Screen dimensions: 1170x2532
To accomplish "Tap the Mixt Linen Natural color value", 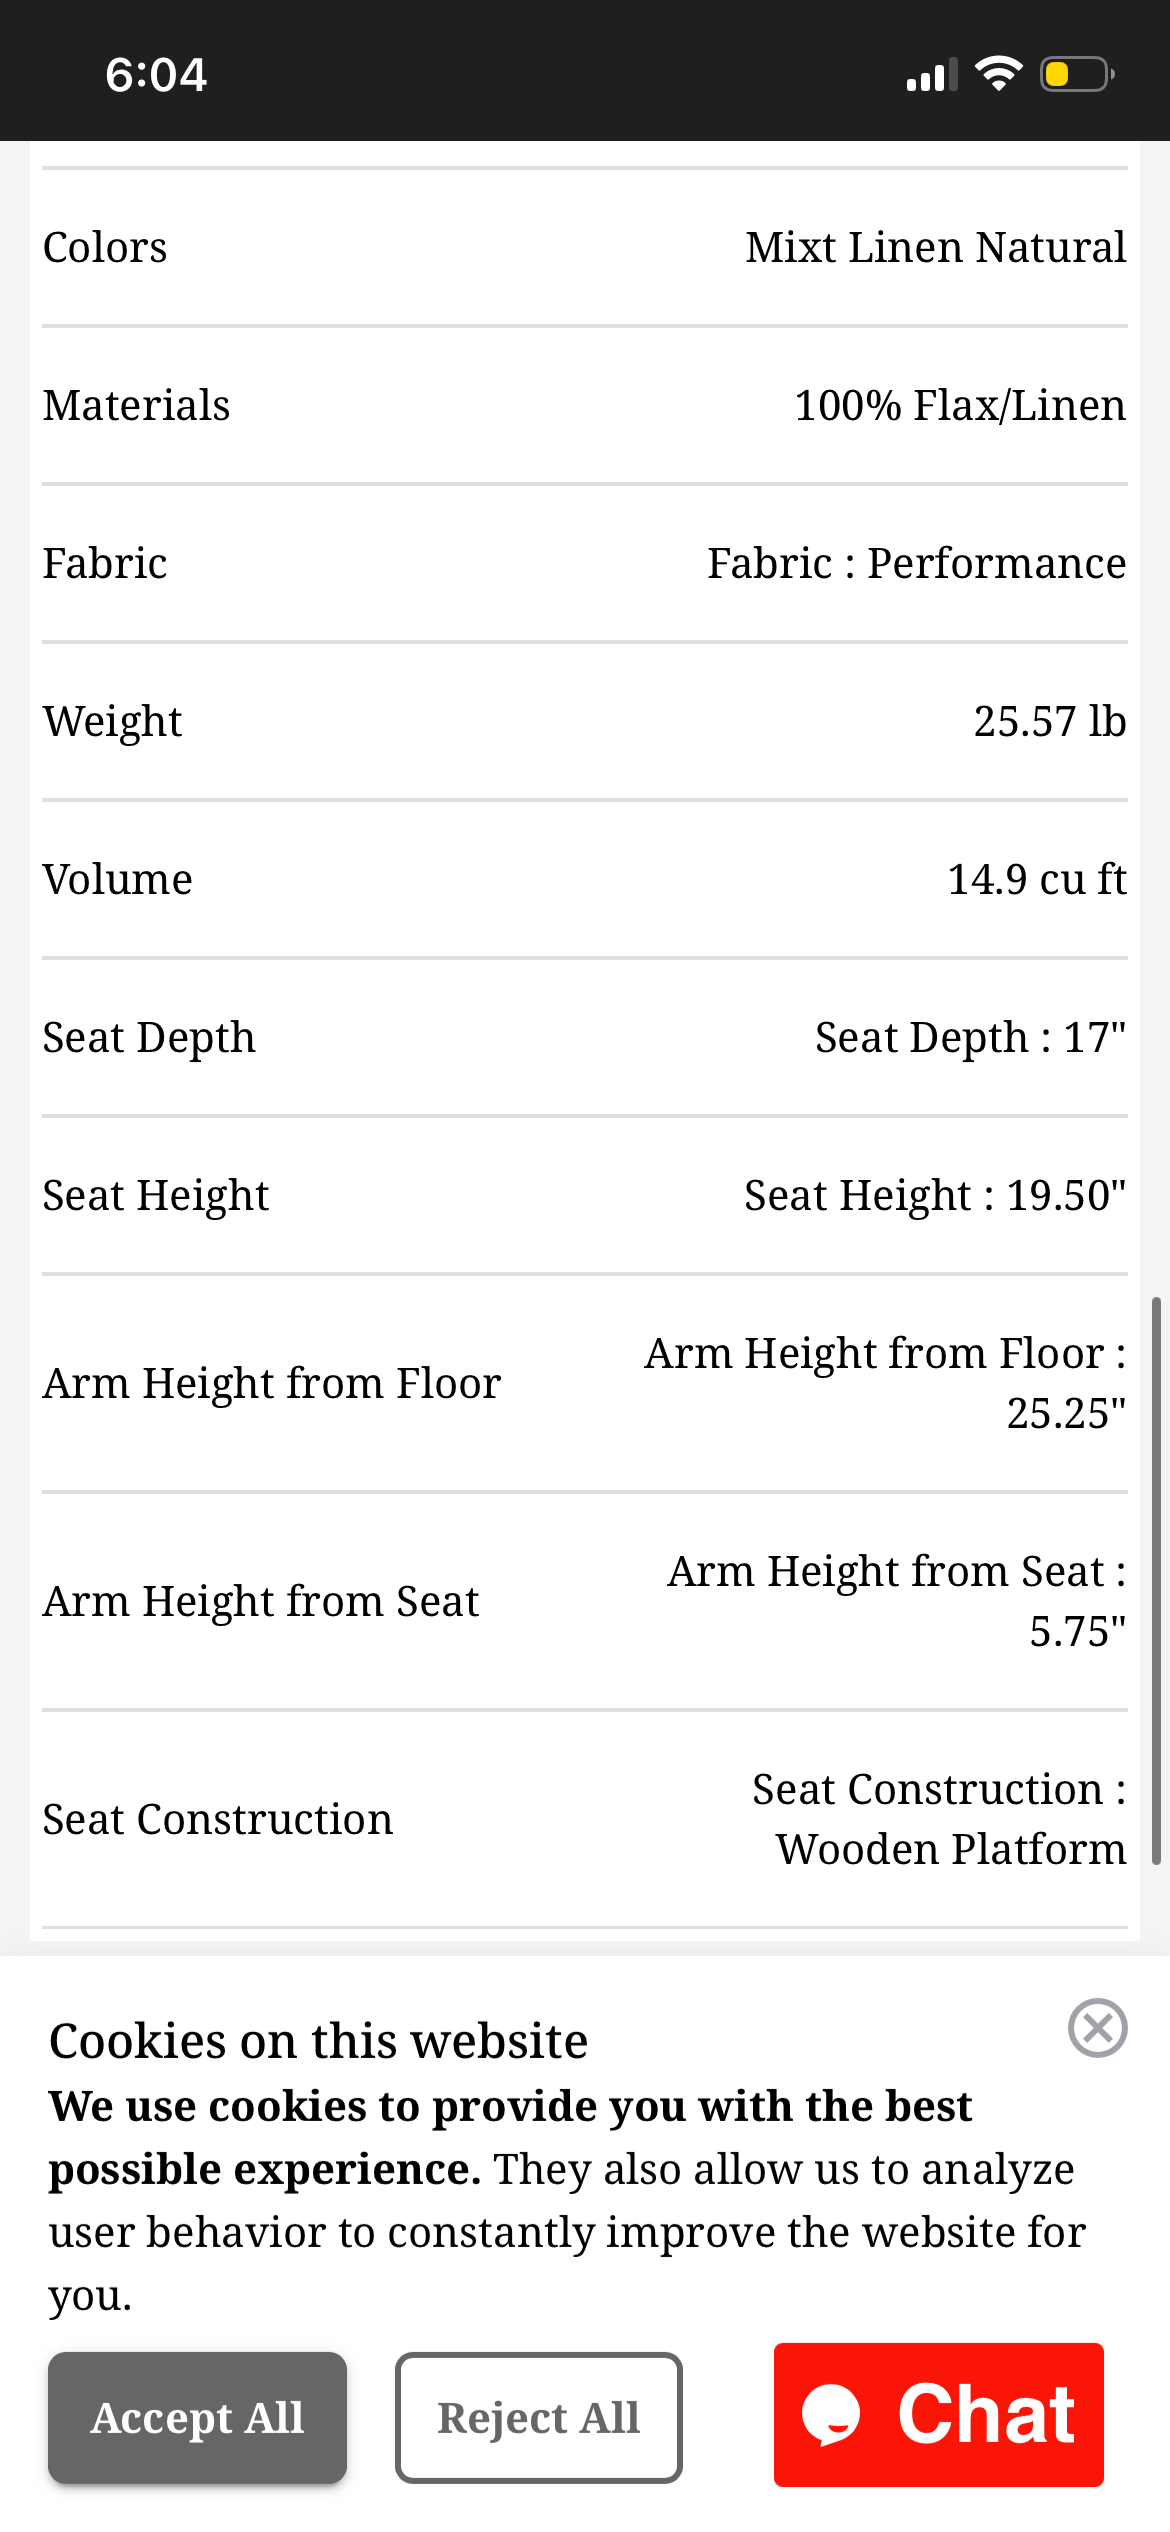I will (935, 248).
